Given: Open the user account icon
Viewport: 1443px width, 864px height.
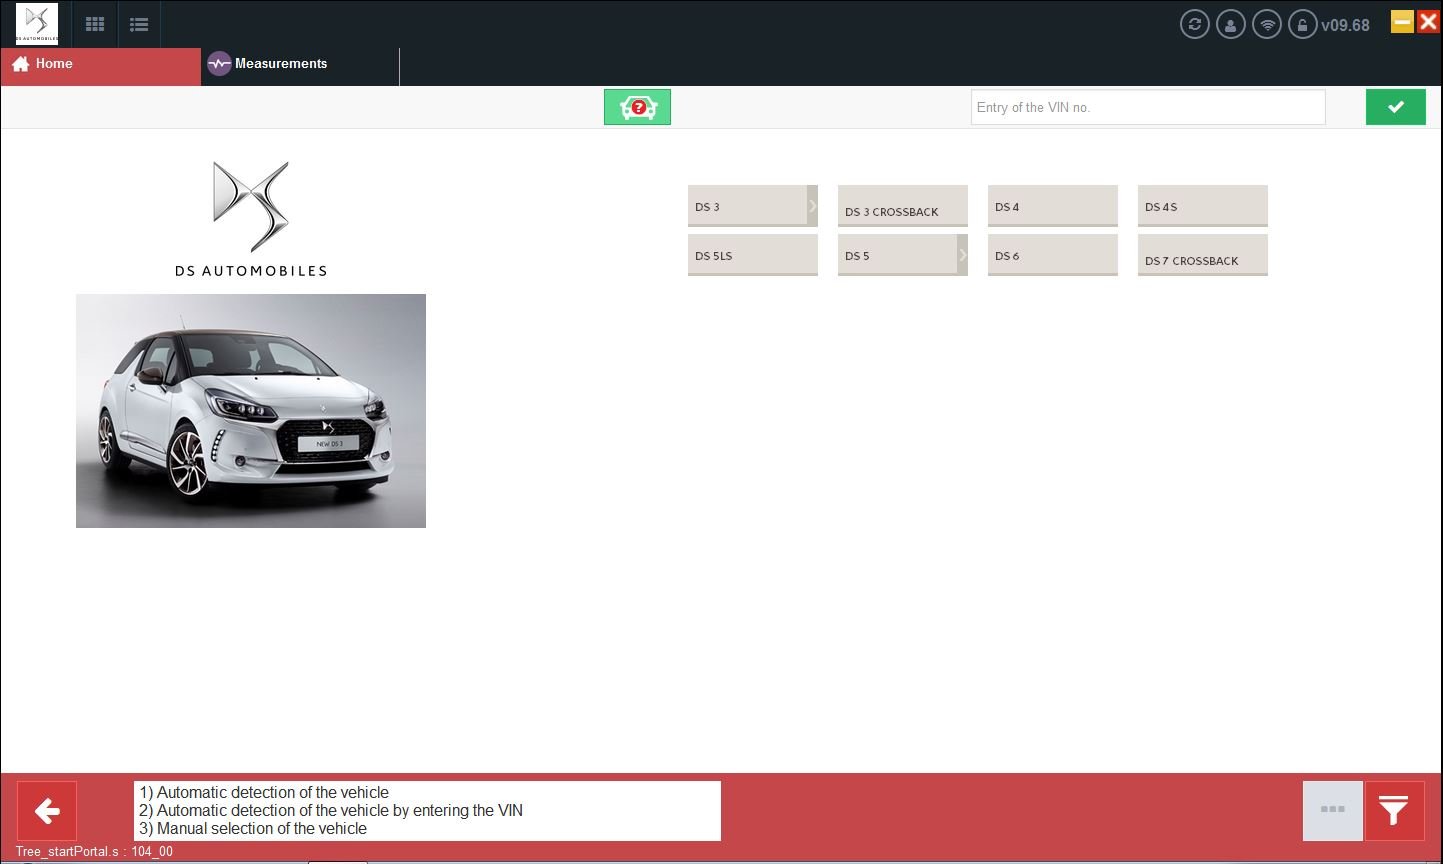Looking at the screenshot, I should [x=1230, y=23].
